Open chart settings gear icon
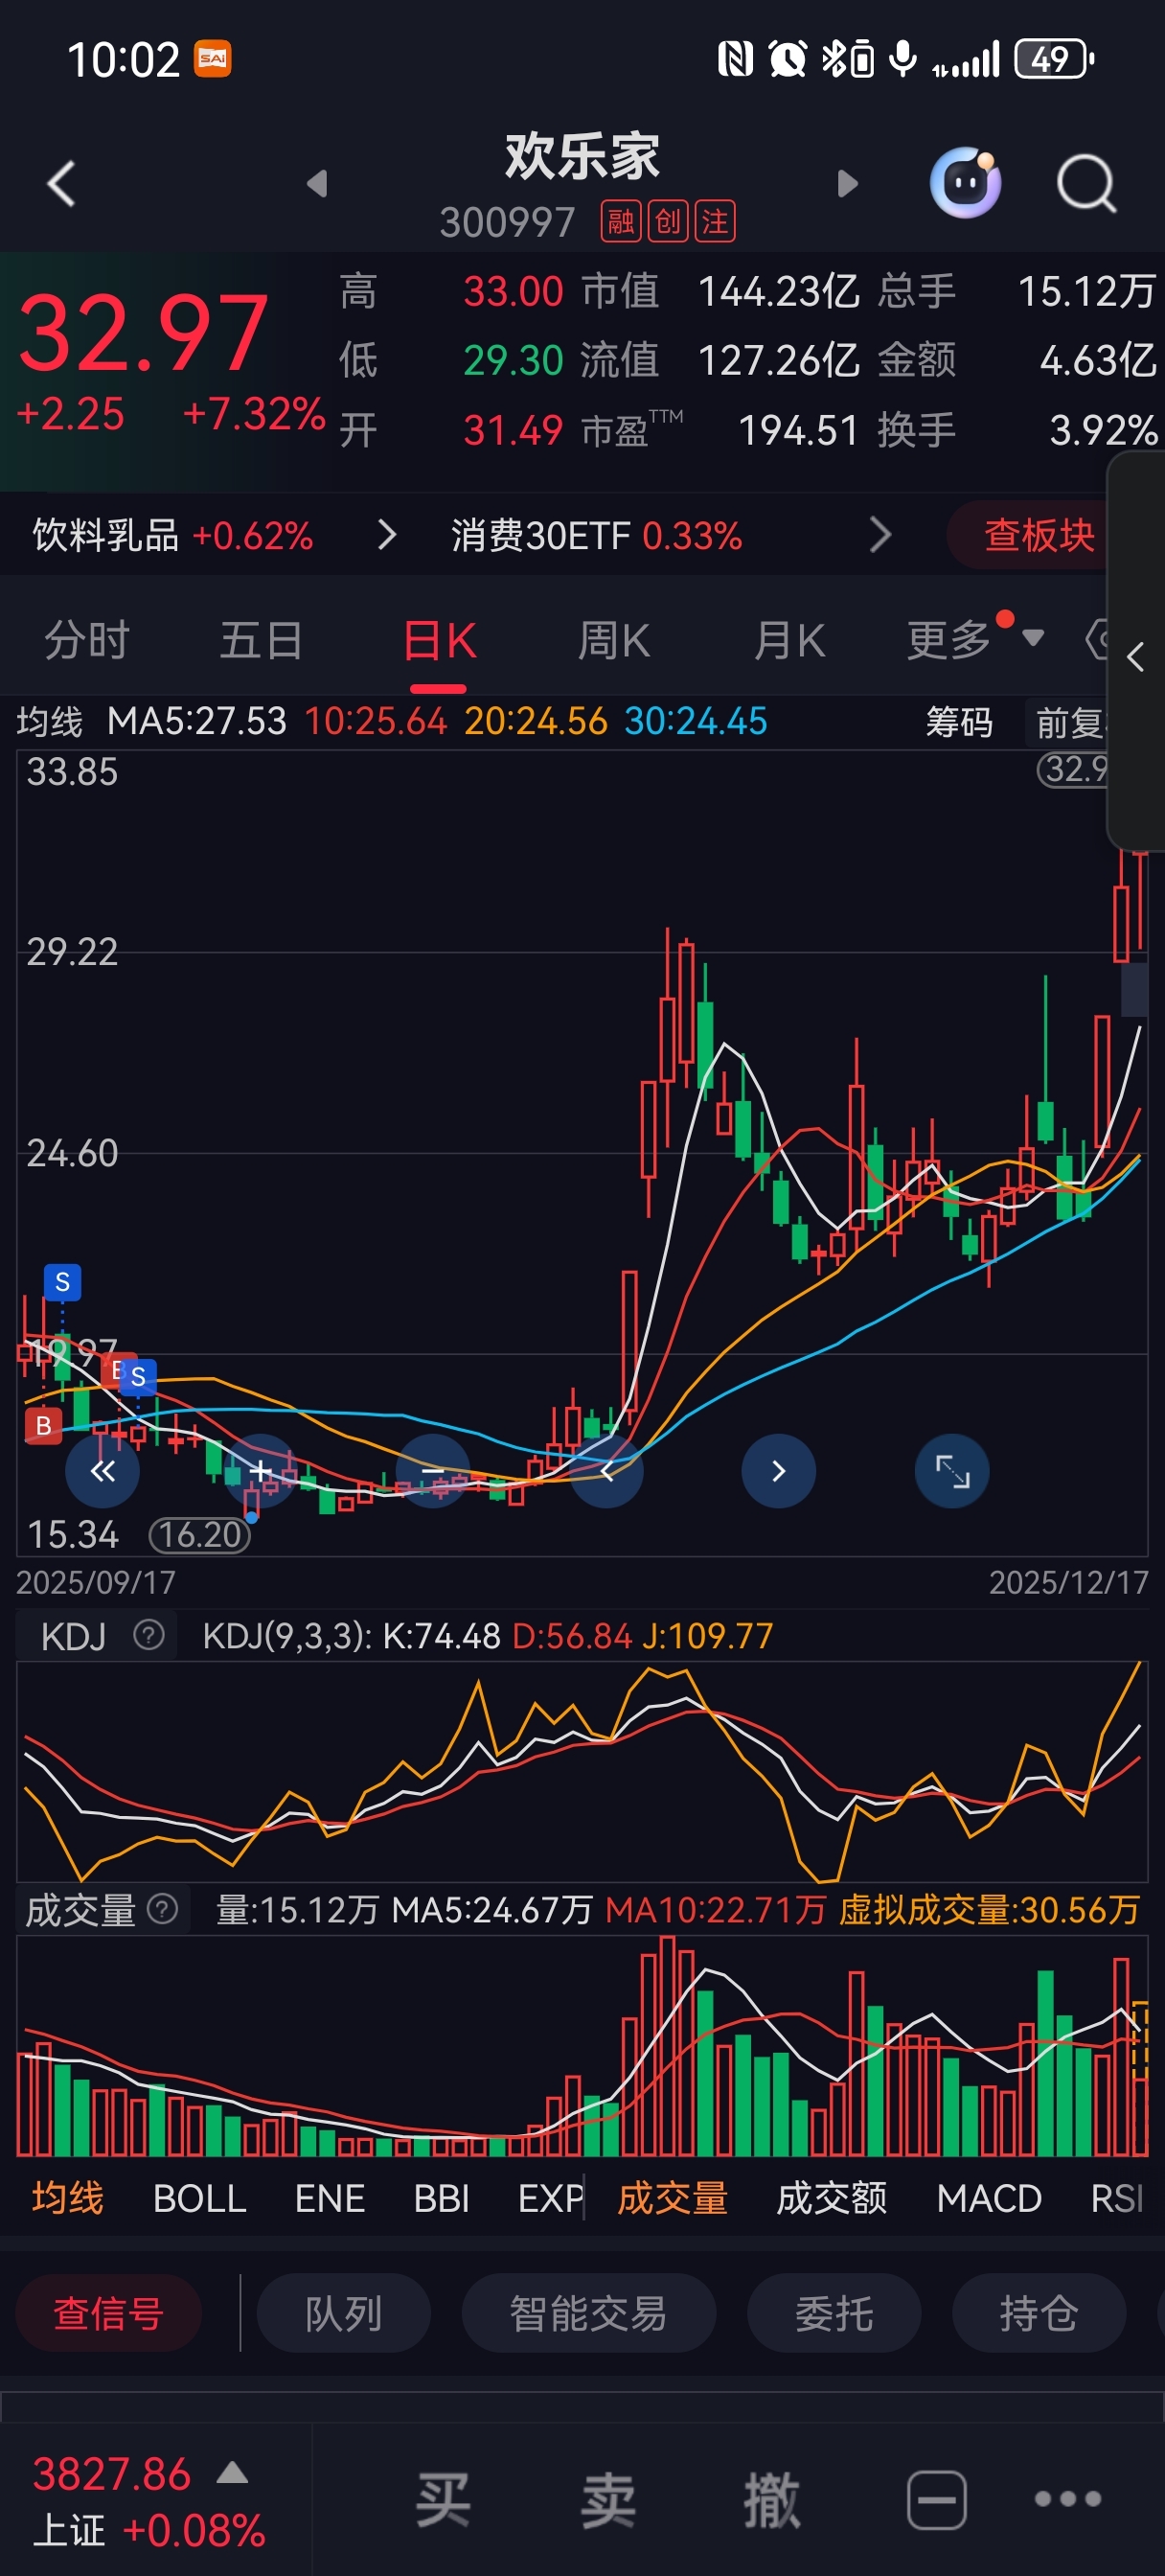The image size is (1165, 2576). (1097, 640)
